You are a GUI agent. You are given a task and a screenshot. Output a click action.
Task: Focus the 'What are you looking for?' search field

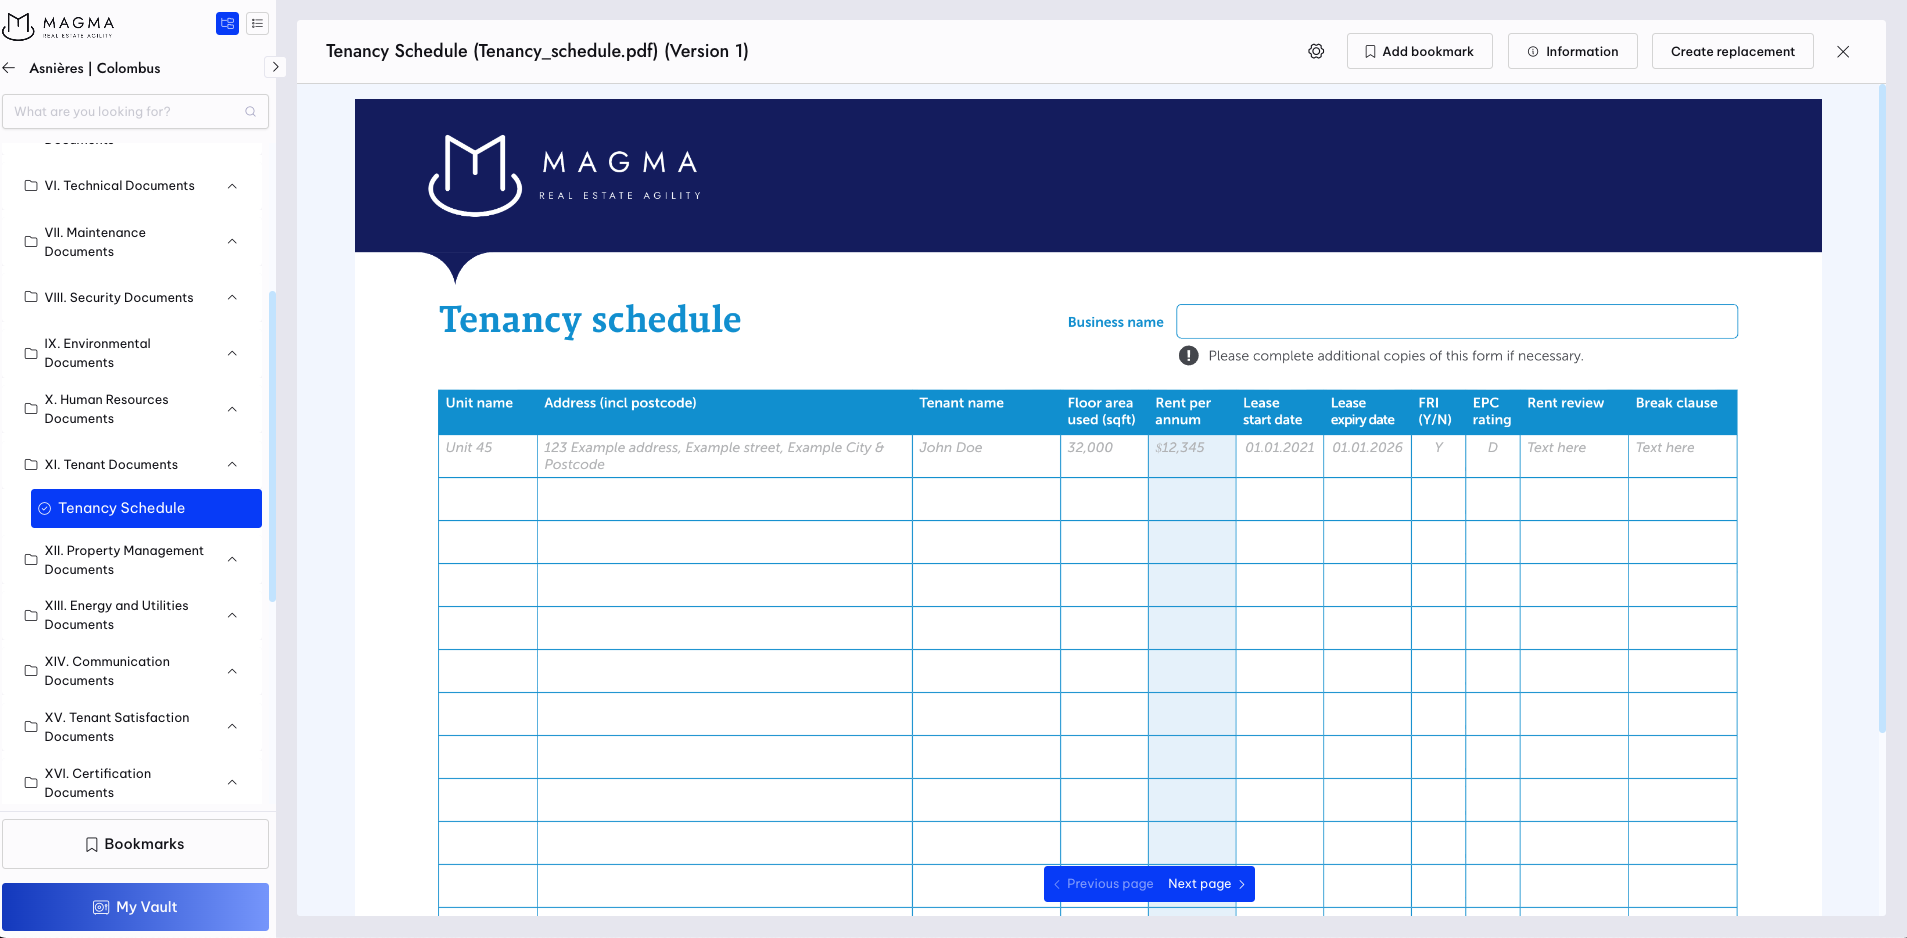(x=125, y=112)
